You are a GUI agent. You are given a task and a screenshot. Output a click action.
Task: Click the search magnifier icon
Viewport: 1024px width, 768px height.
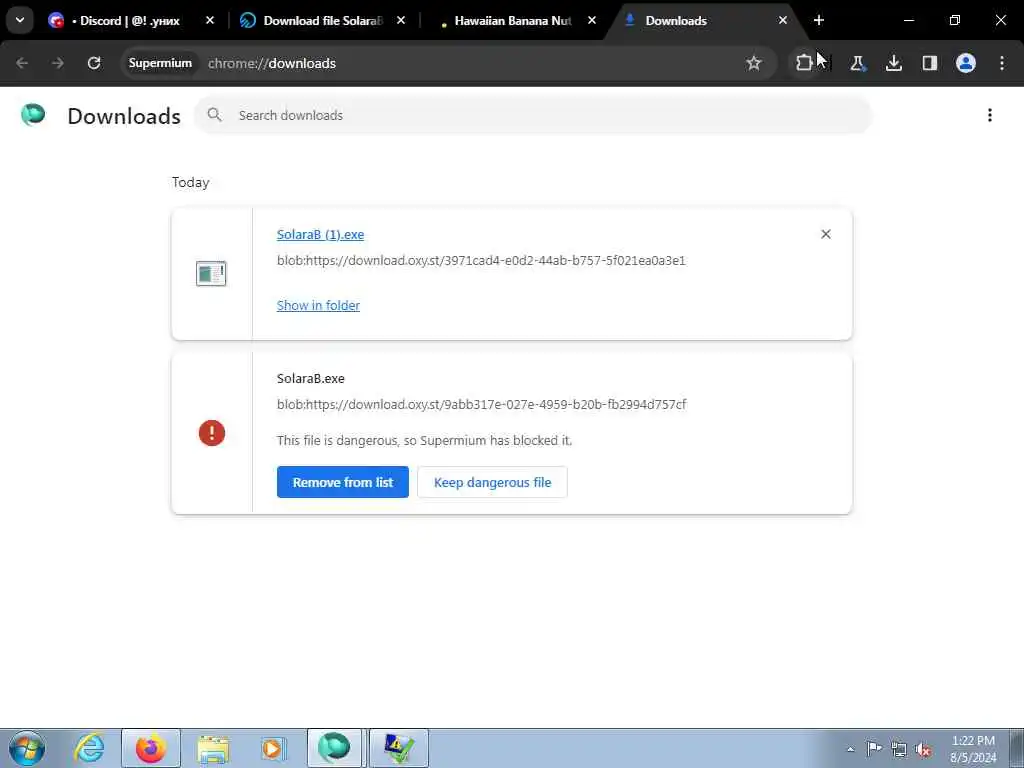214,115
